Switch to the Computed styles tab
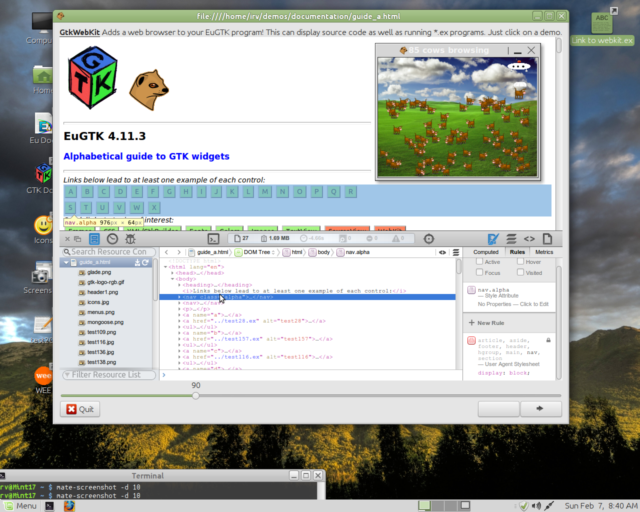Viewport: 640px width, 512px height. pyautogui.click(x=485, y=252)
